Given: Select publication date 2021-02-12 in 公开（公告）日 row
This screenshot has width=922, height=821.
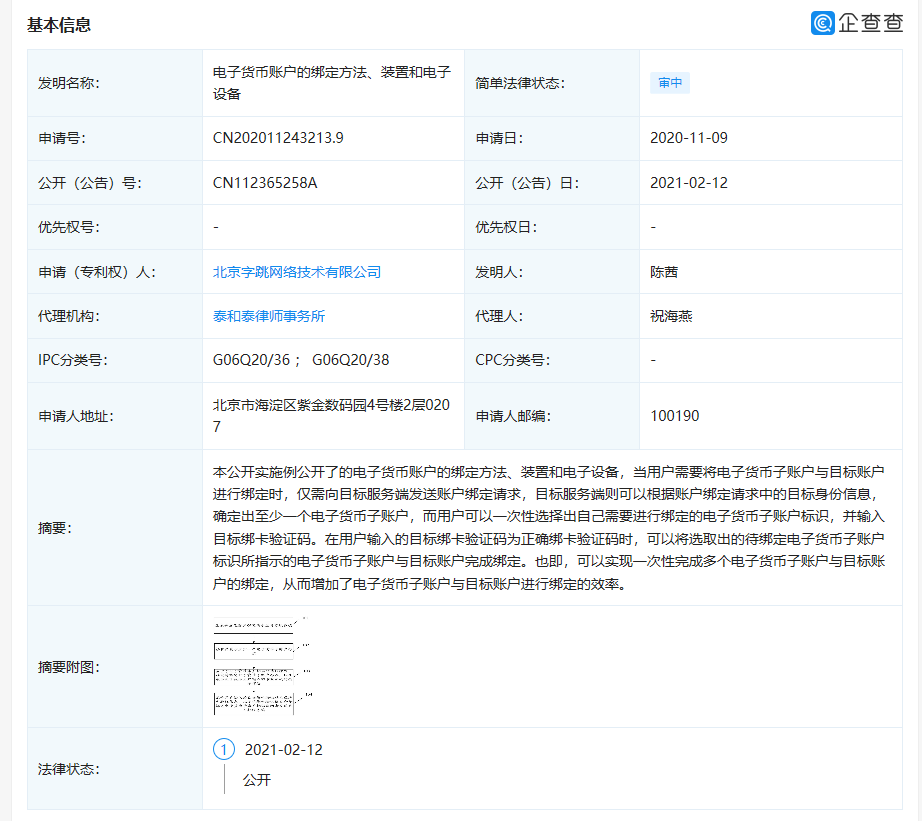Looking at the screenshot, I should coord(689,183).
